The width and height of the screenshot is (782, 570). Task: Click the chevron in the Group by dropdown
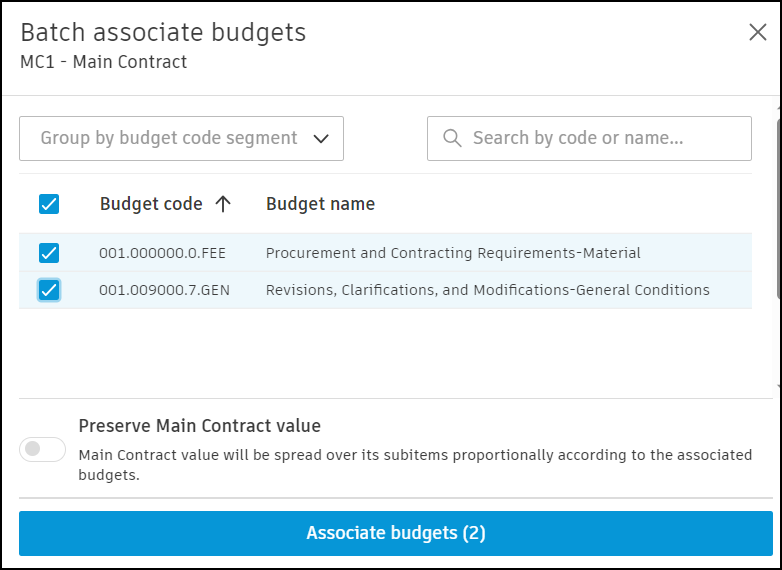click(x=321, y=139)
